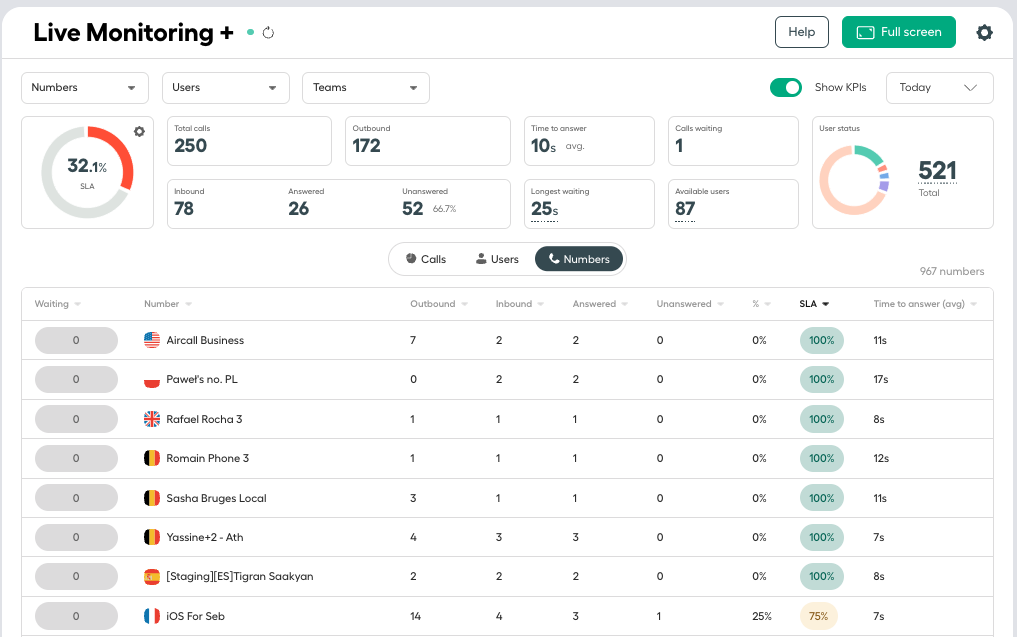Open the Numbers filter dropdown
Screen dimensions: 1017x637
(x=85, y=88)
